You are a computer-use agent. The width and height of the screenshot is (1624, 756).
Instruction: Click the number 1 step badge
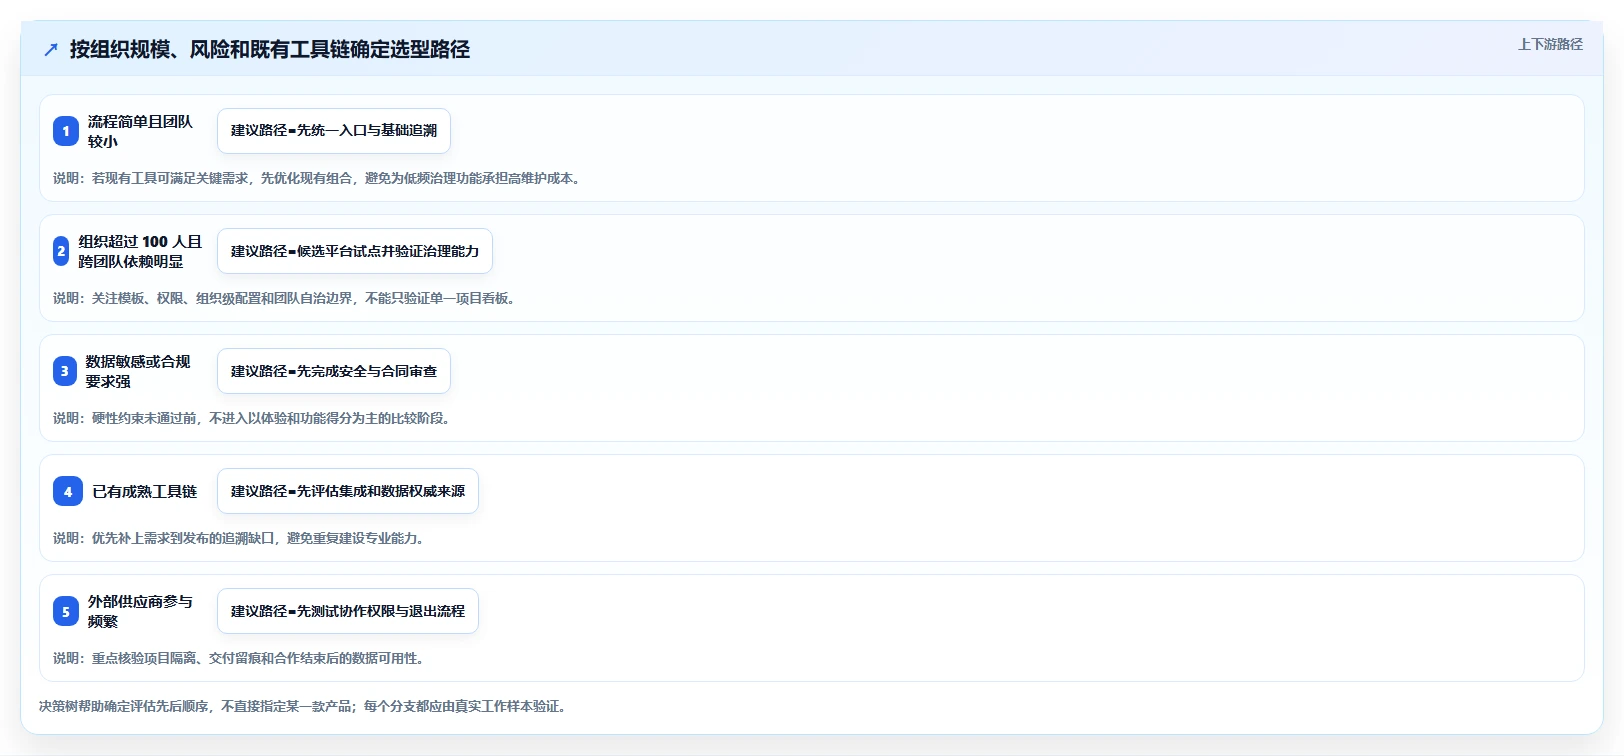click(x=66, y=131)
